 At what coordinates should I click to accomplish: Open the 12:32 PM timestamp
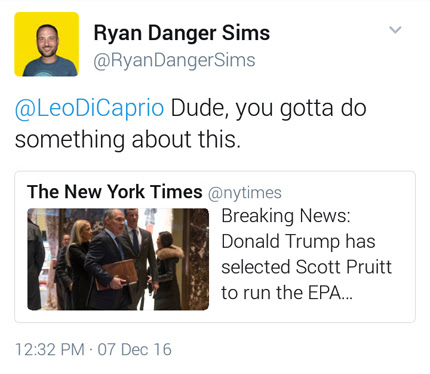[x=50, y=350]
